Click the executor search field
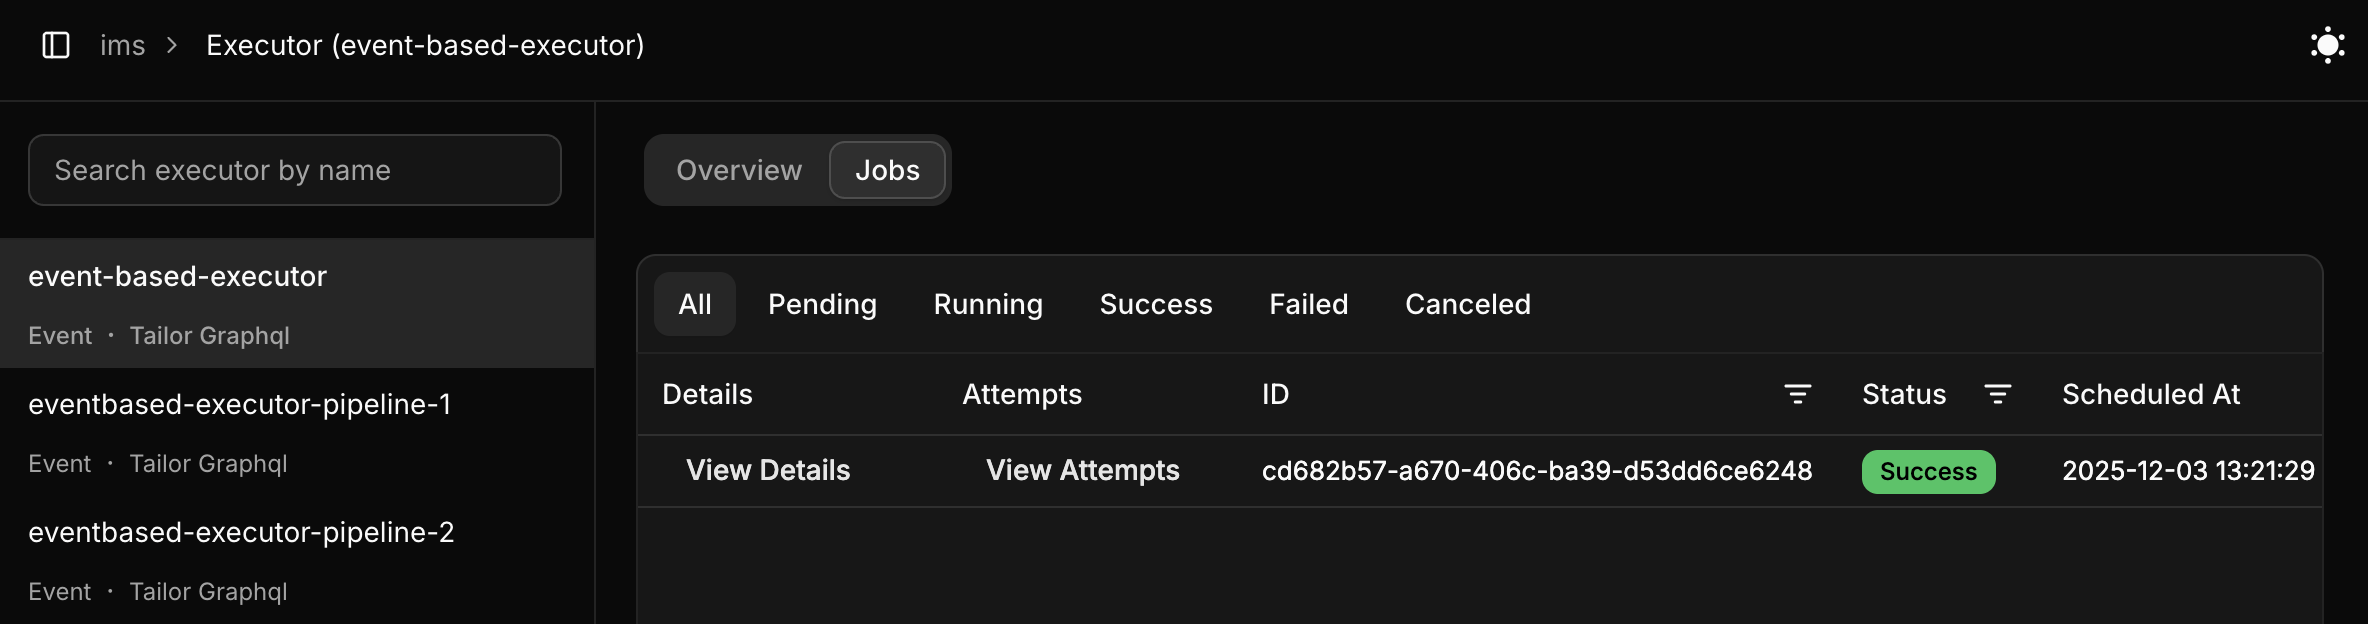This screenshot has width=2368, height=624. [294, 170]
